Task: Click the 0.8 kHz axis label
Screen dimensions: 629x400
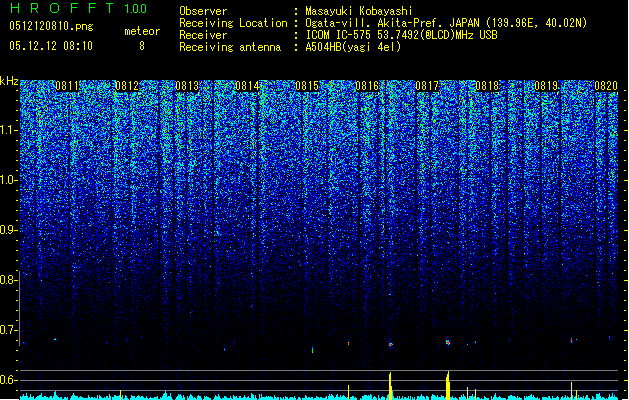Action: (9, 280)
